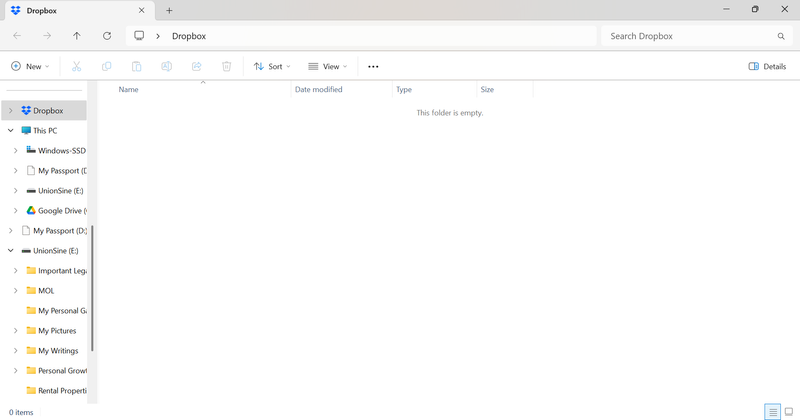This screenshot has height=420, width=800.
Task: Expand My Pictures folder node
Action: pyautogui.click(x=15, y=331)
